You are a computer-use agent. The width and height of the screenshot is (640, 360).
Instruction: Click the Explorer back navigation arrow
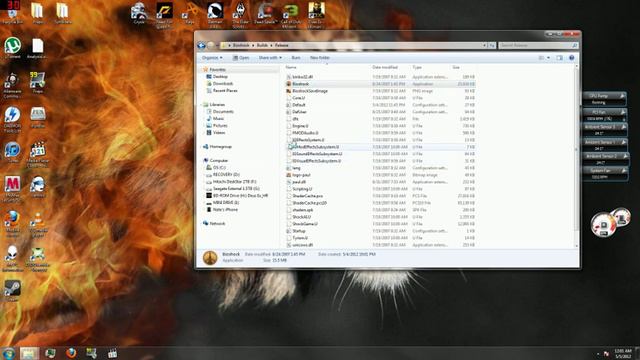201,45
